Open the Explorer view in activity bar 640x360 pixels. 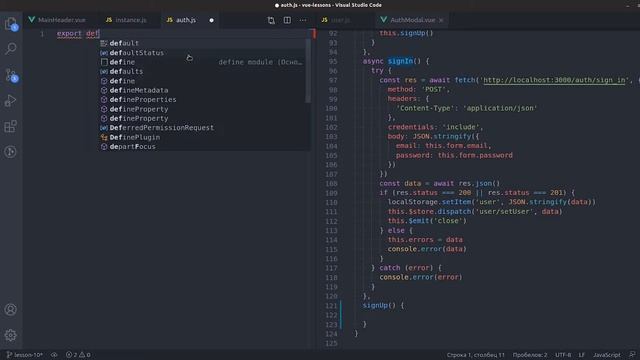[11, 24]
